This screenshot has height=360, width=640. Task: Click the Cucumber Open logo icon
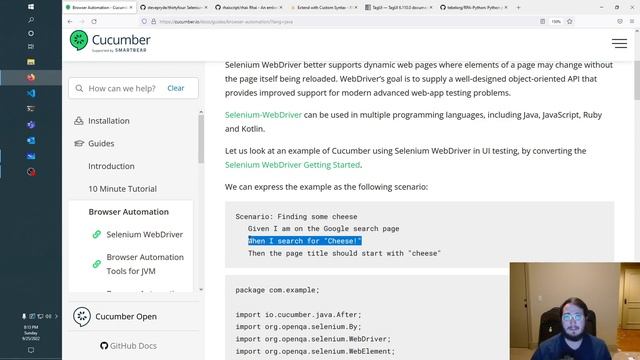pyautogui.click(x=82, y=316)
